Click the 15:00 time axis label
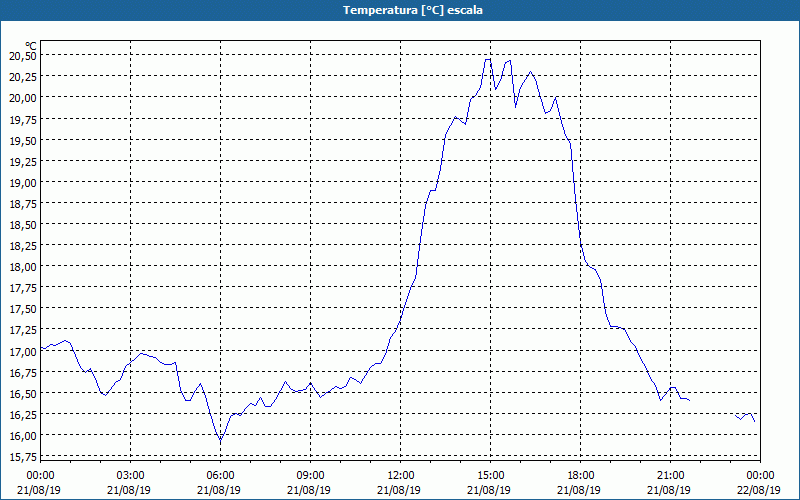Image resolution: width=800 pixels, height=500 pixels. [x=490, y=476]
